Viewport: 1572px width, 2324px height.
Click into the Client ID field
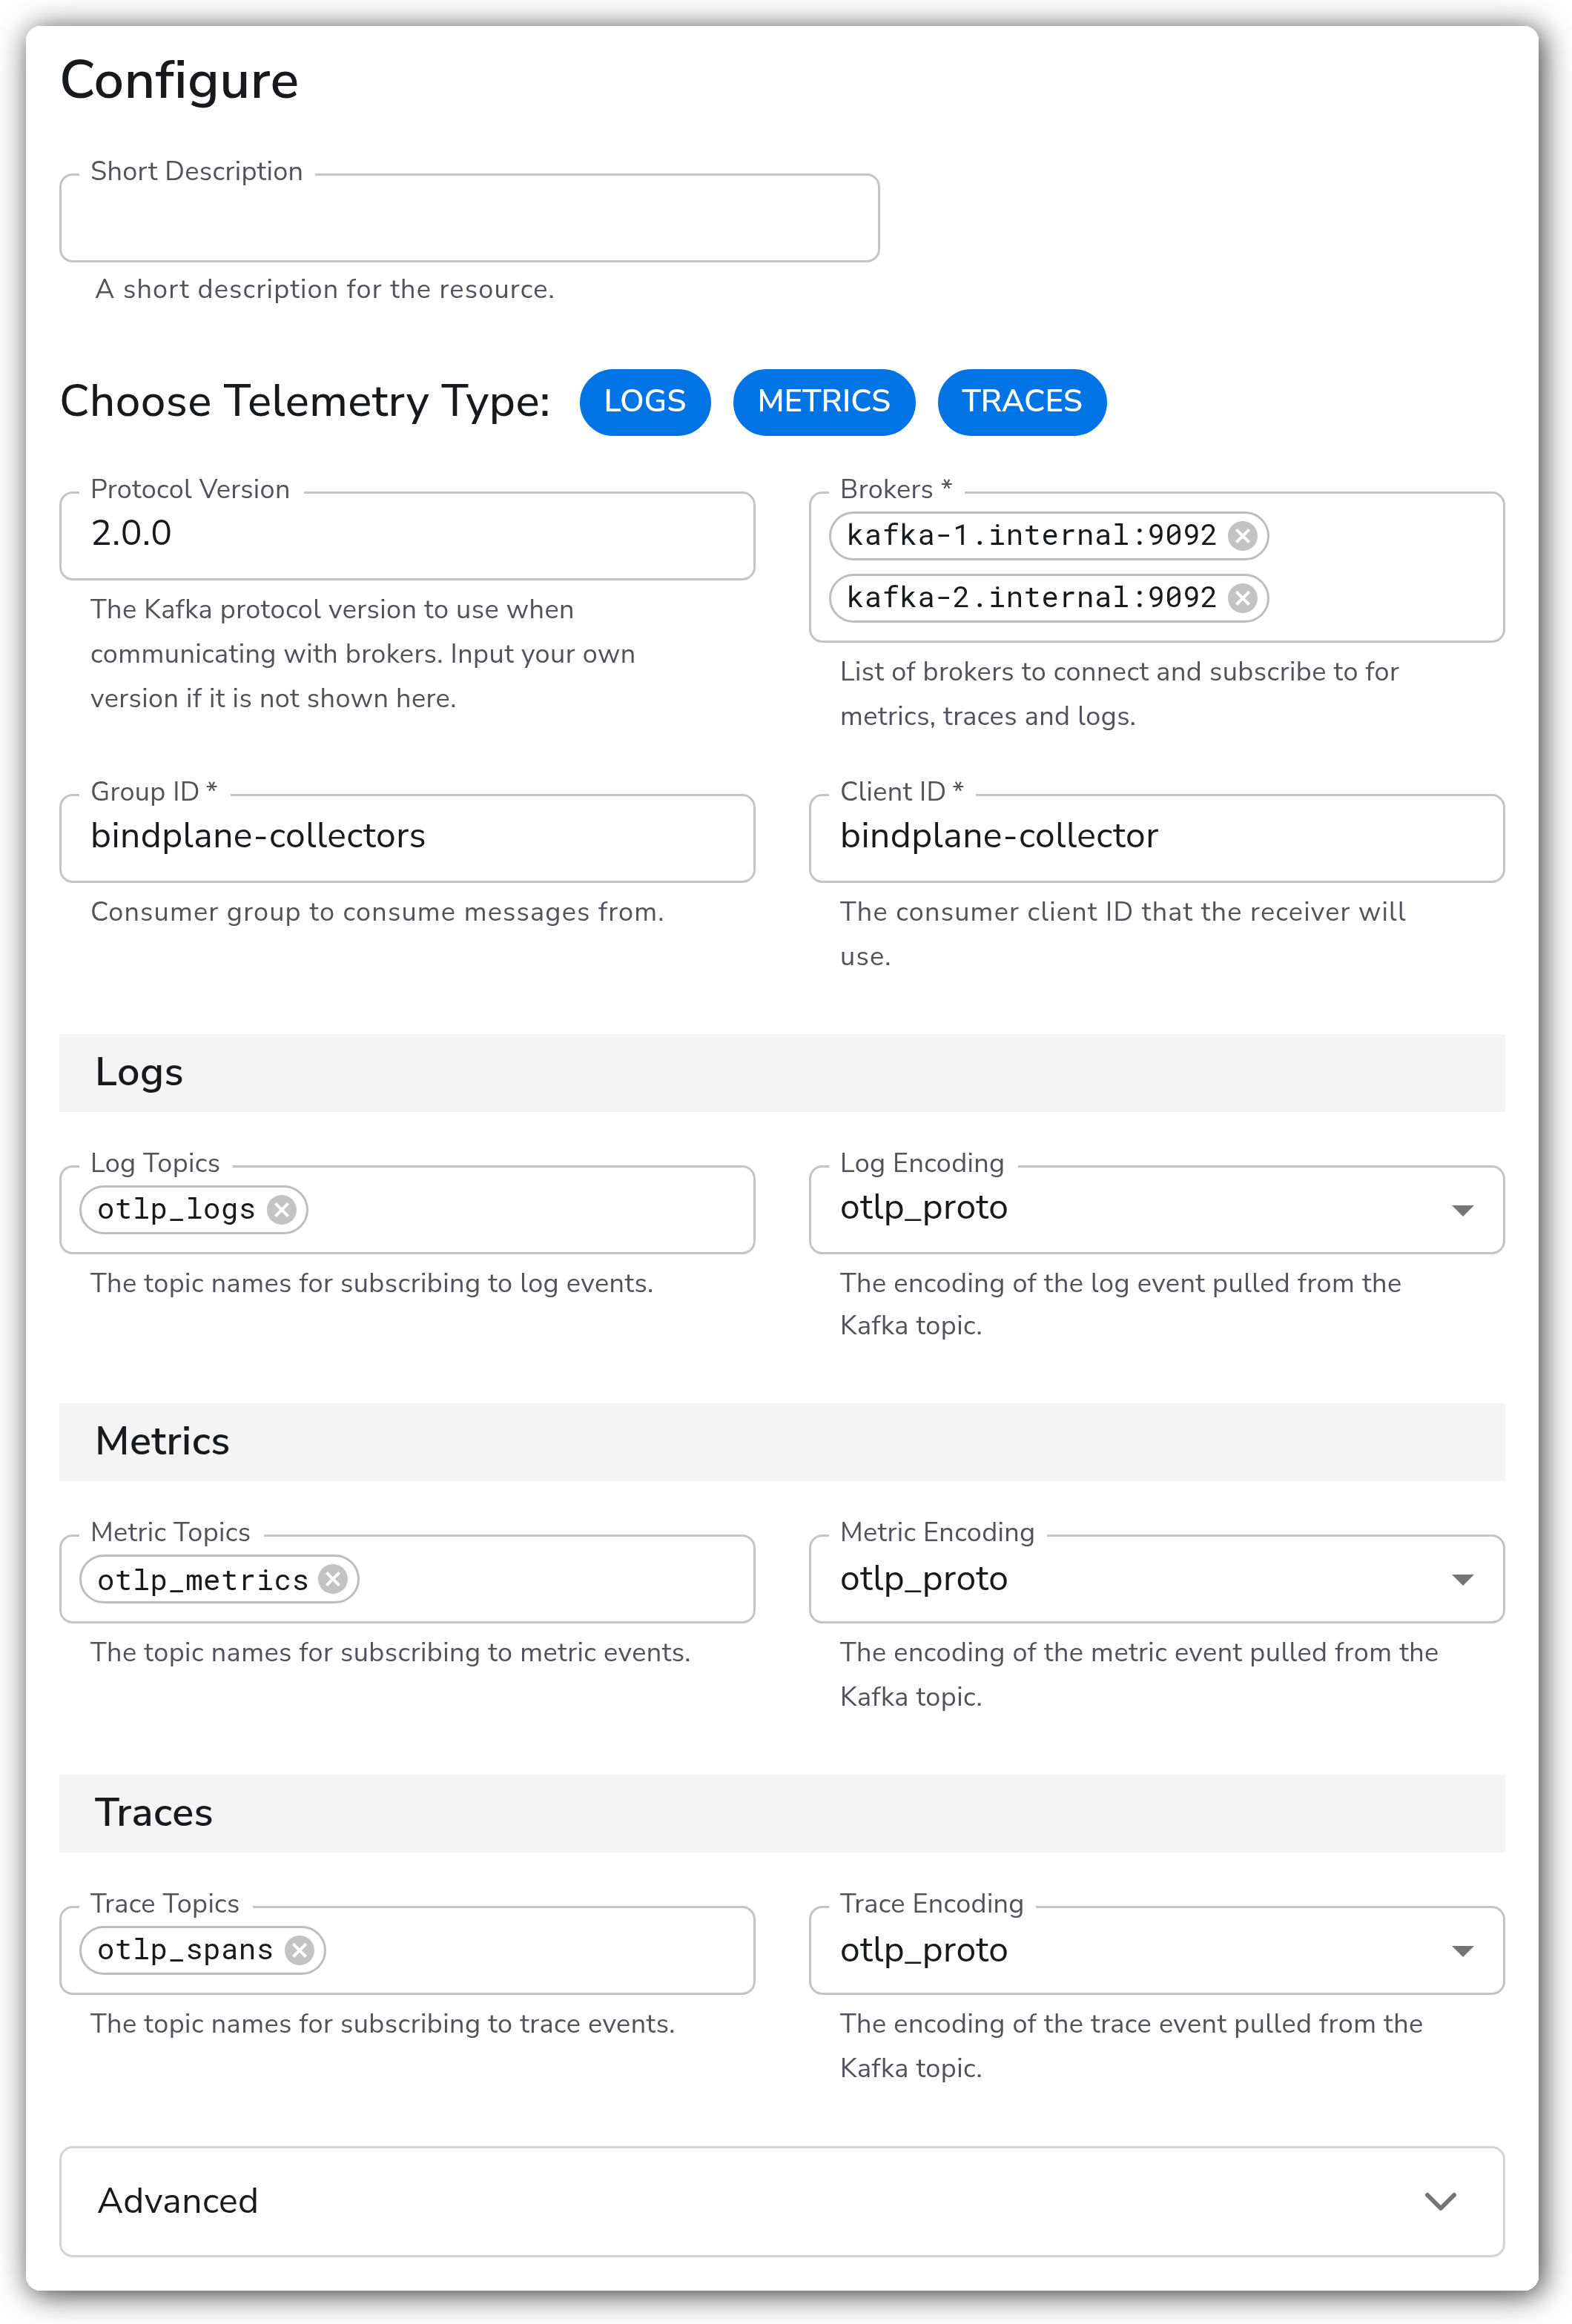pos(1157,838)
